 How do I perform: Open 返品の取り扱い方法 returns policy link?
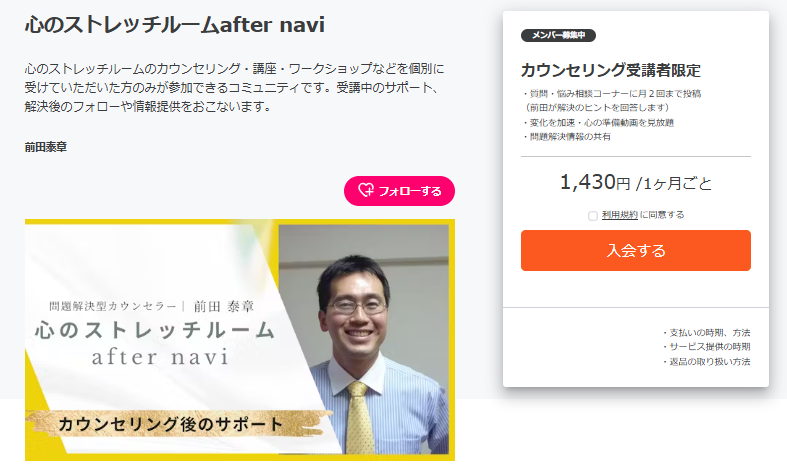pyautogui.click(x=707, y=362)
